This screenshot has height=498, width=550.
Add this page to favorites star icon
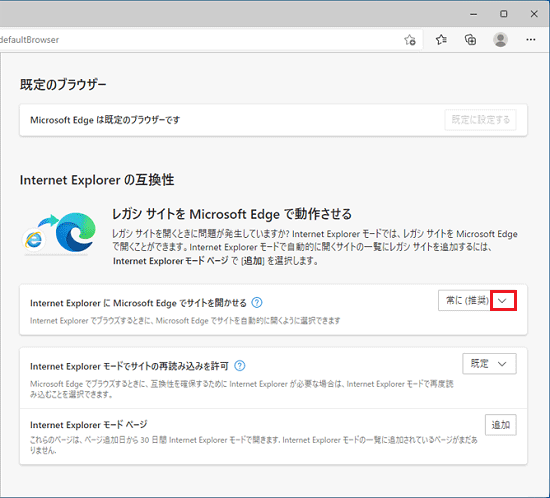[x=410, y=40]
